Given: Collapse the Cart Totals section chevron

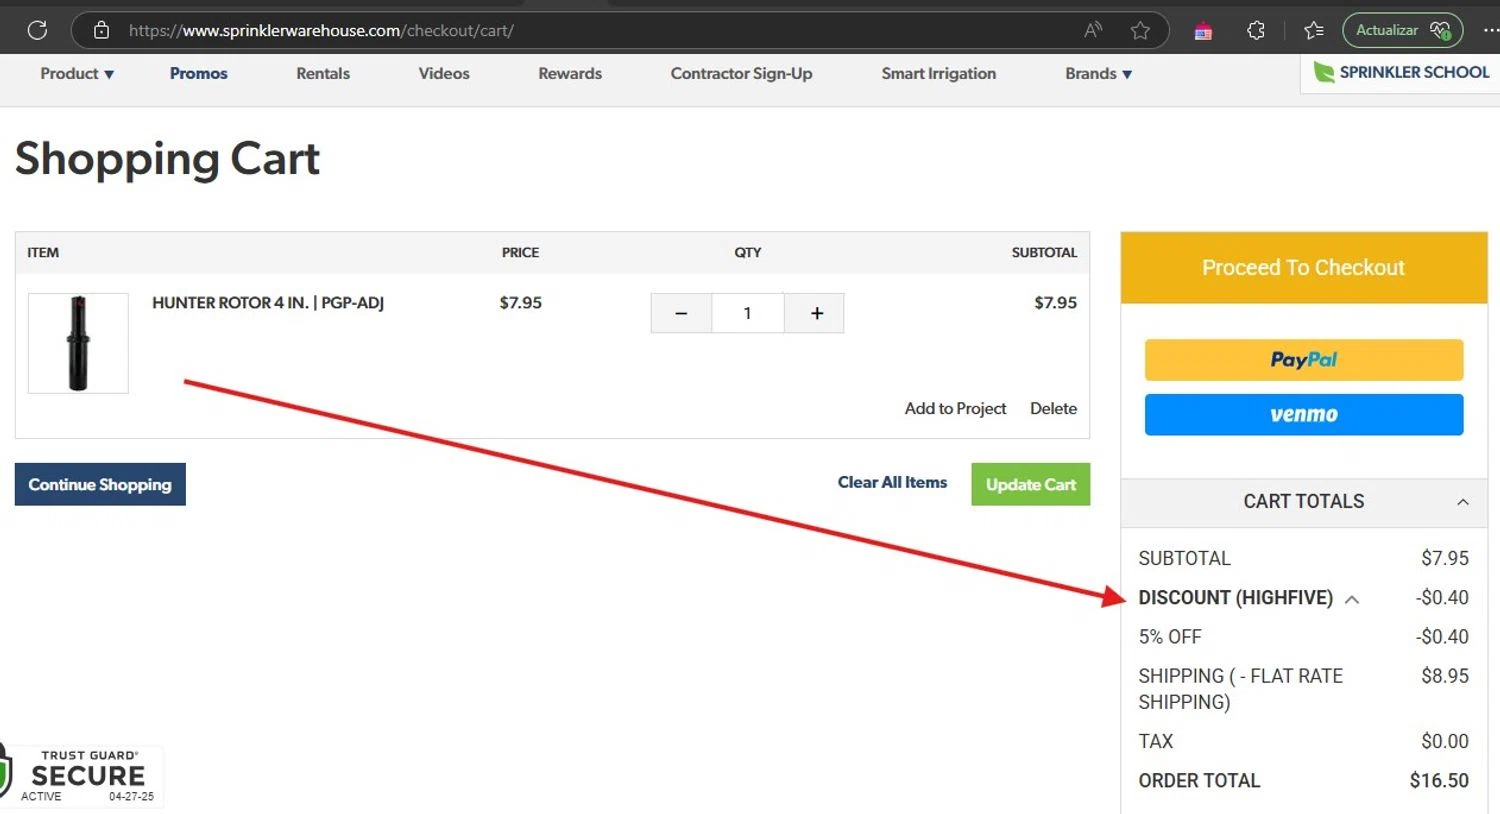Looking at the screenshot, I should (1463, 502).
